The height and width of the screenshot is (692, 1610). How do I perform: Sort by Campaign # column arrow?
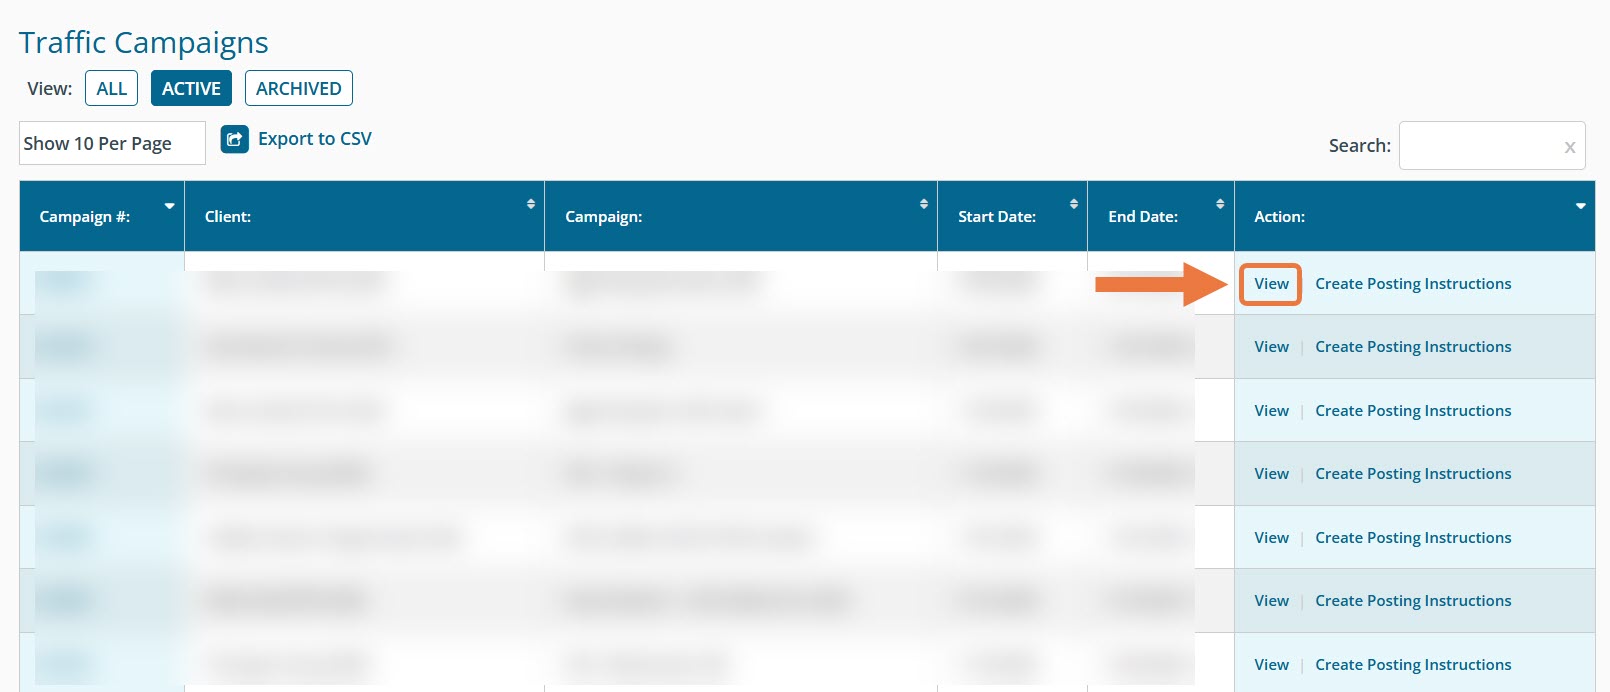pyautogui.click(x=169, y=206)
